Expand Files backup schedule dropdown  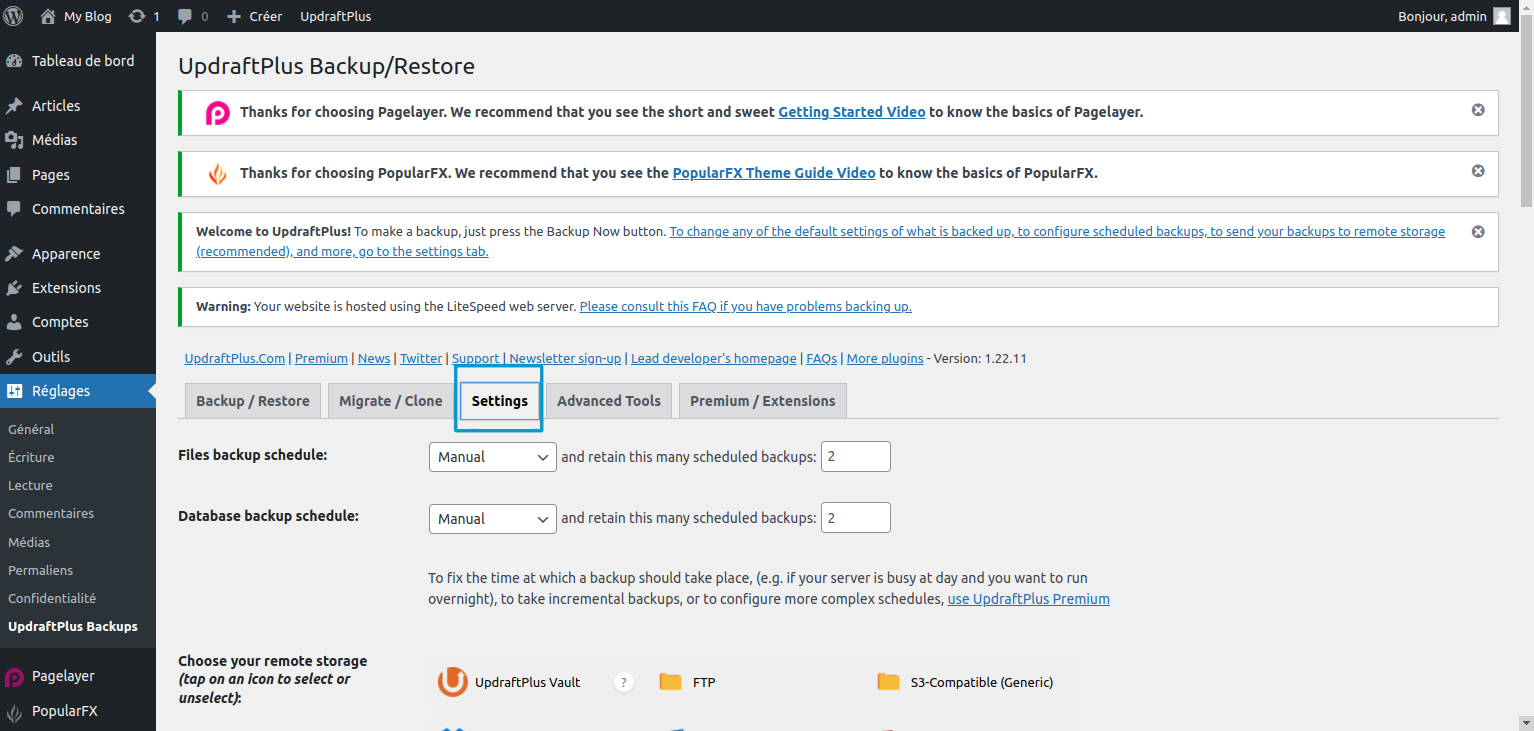[492, 457]
